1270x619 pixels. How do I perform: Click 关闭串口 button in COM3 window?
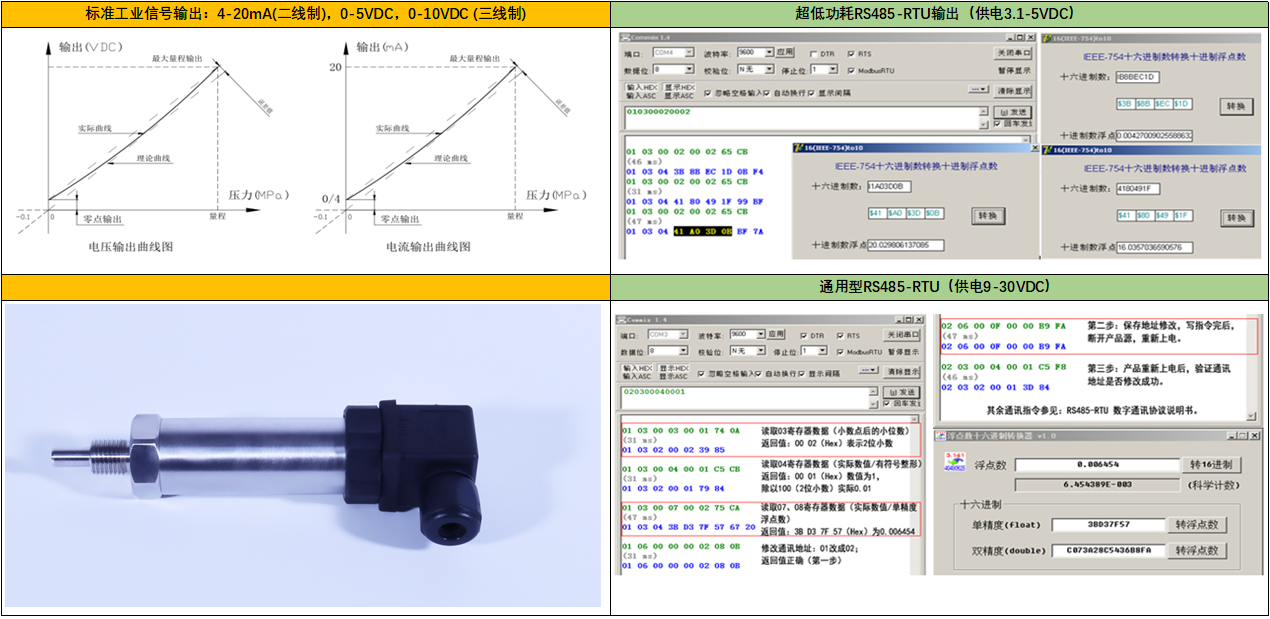click(901, 335)
